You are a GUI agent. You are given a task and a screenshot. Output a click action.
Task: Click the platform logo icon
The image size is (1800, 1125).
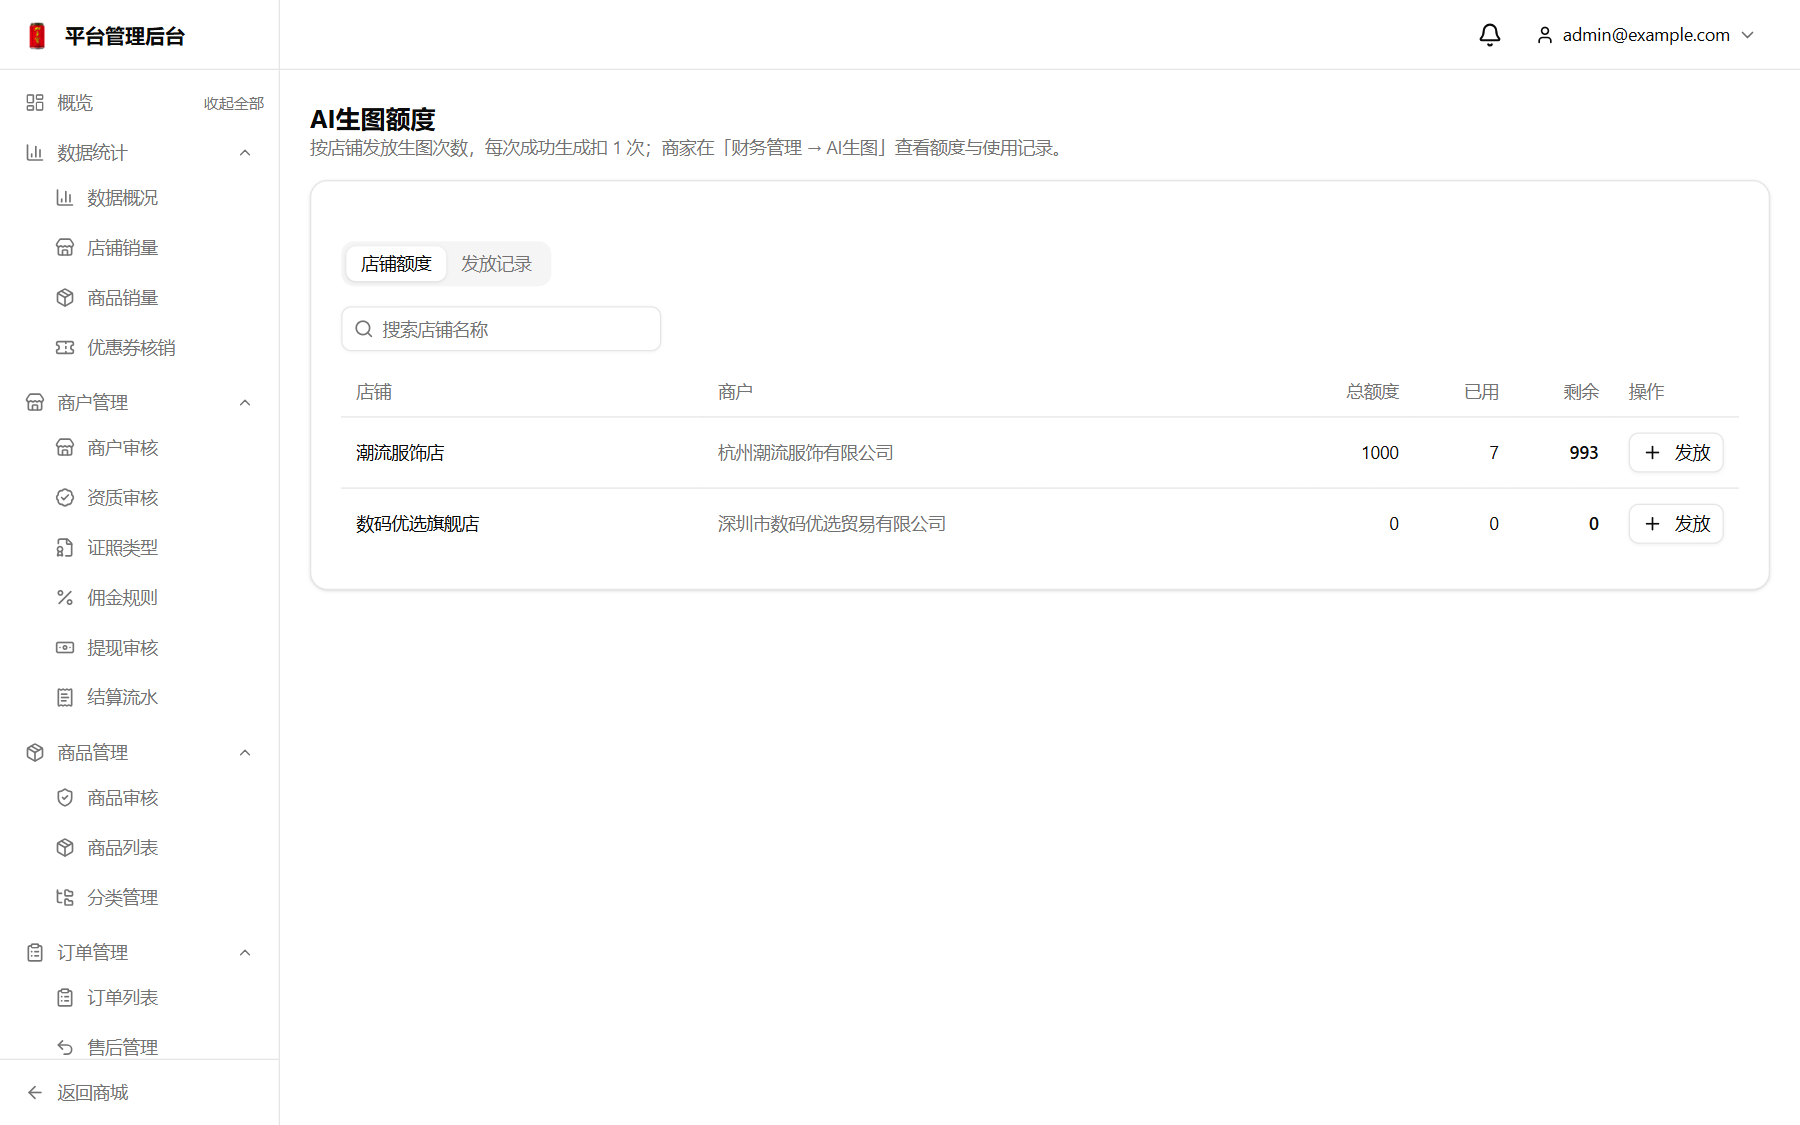(x=37, y=36)
